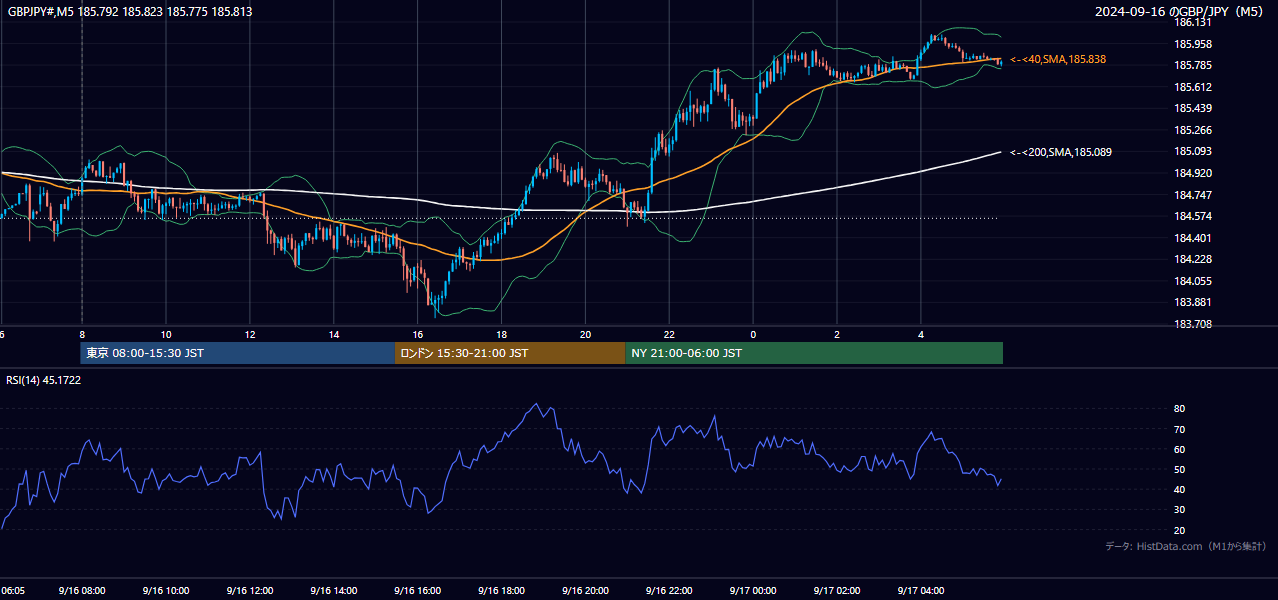1278x600 pixels.
Task: Click the 9/17 02:00 time axis label
Action: [x=837, y=591]
